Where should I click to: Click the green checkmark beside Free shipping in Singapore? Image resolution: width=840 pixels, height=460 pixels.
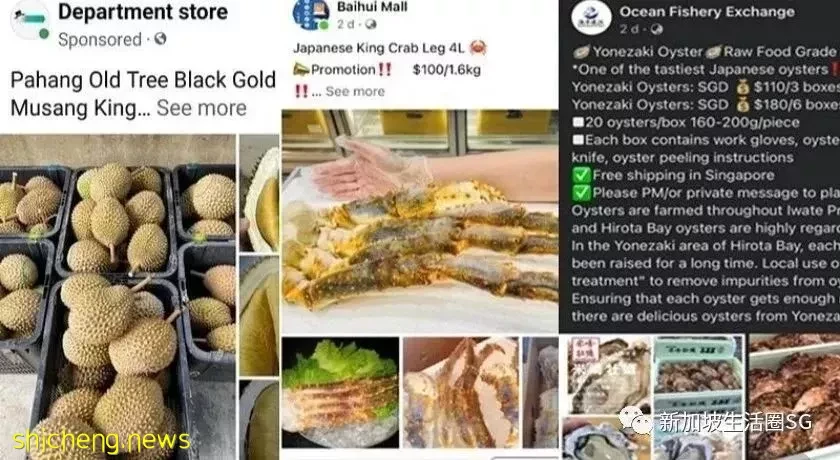582,175
